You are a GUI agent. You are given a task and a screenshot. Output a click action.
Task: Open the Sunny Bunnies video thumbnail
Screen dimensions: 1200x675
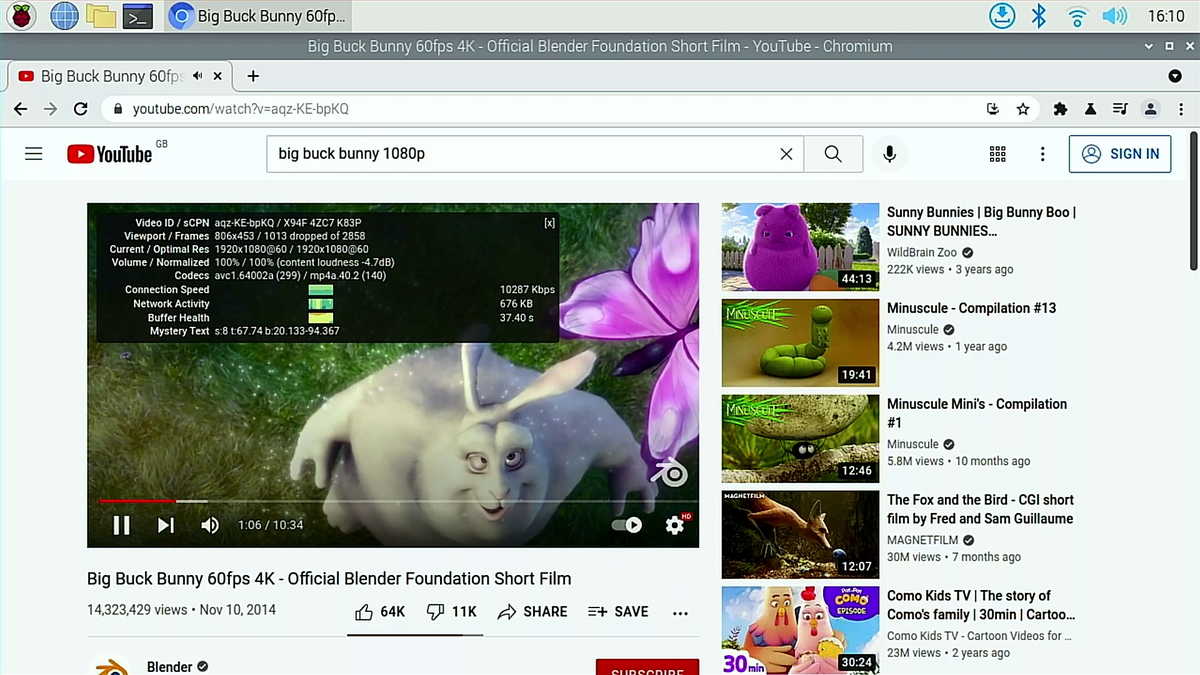[x=800, y=247]
